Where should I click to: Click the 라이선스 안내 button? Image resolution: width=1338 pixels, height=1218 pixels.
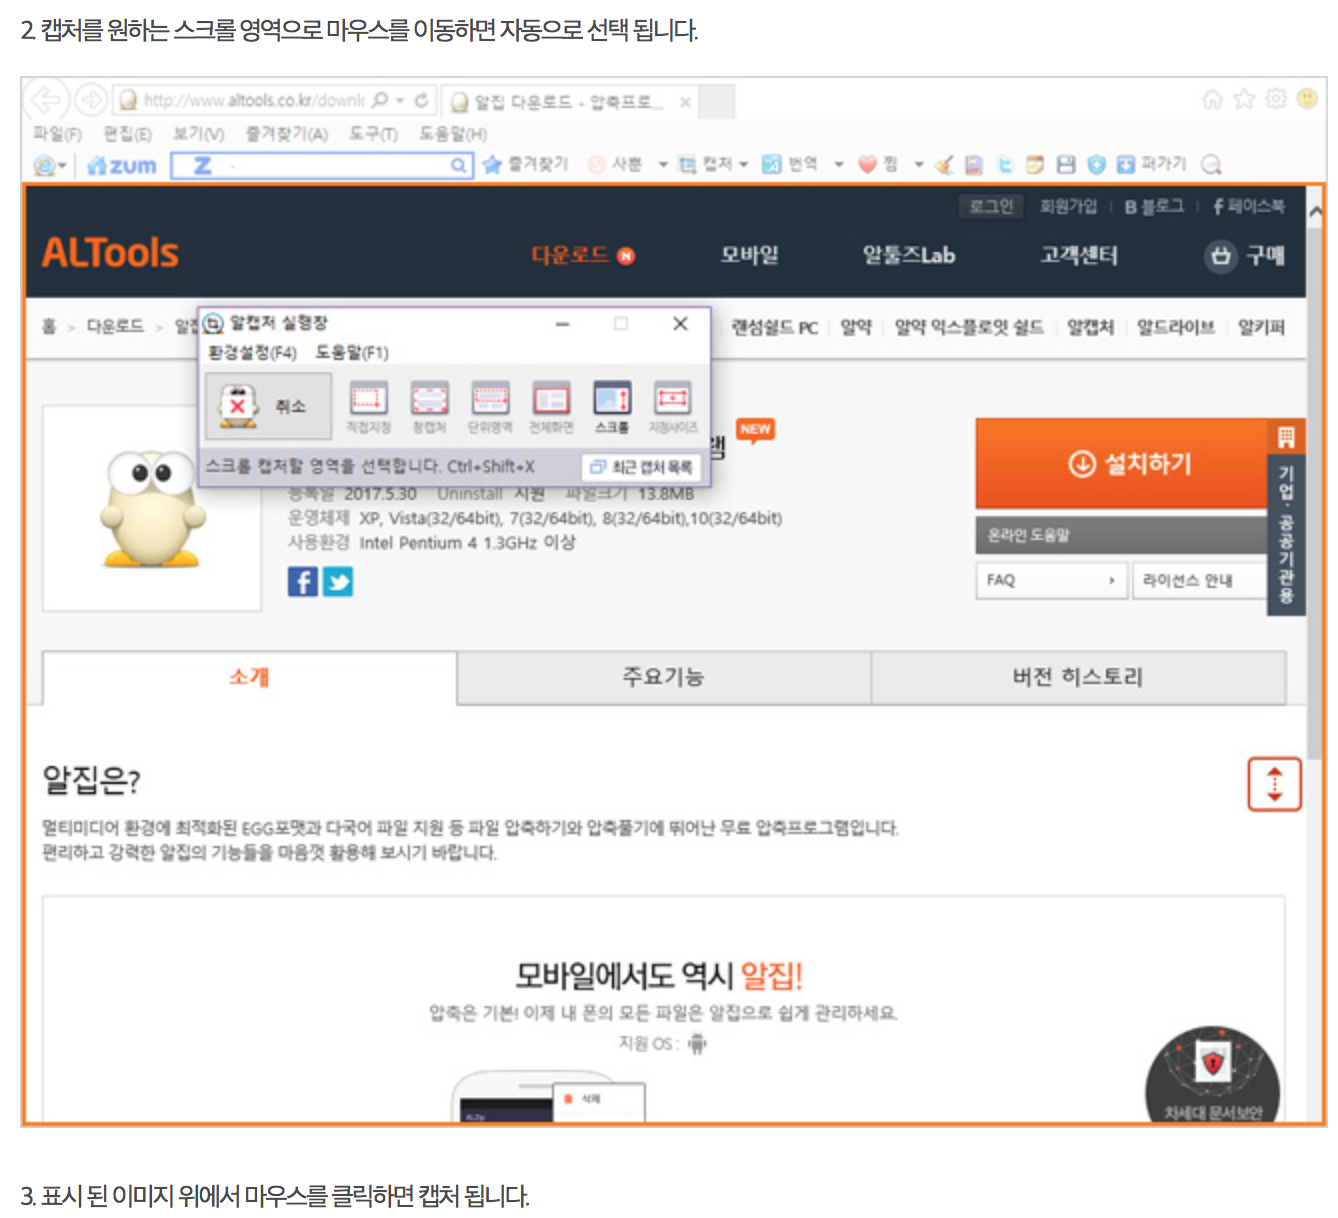[x=1200, y=580]
